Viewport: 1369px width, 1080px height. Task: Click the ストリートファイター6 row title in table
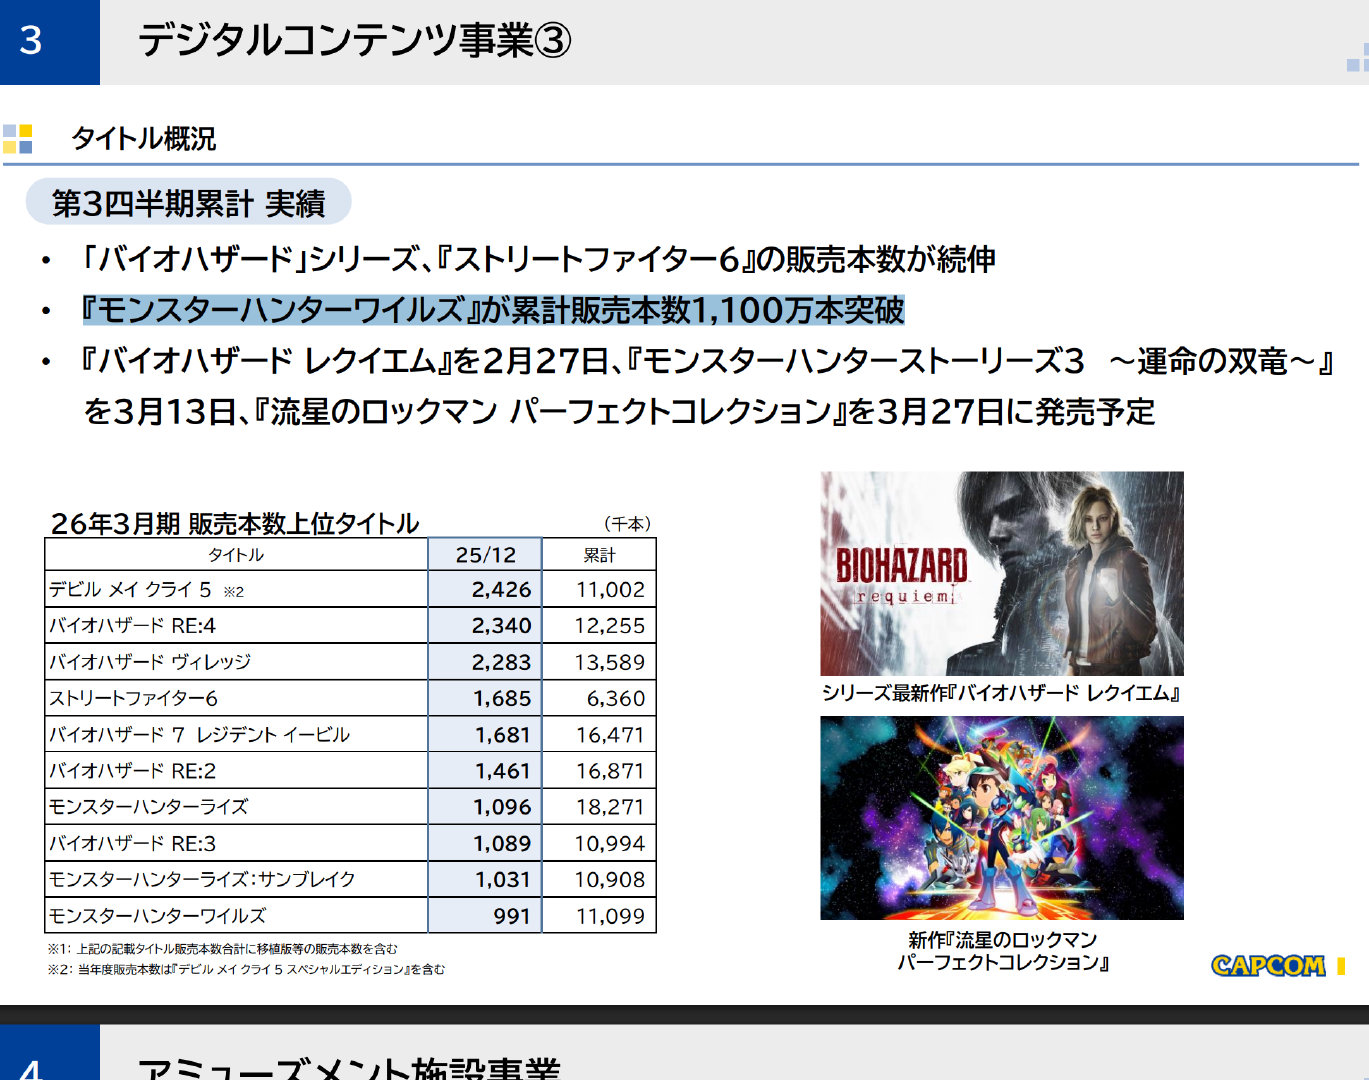pyautogui.click(x=133, y=698)
